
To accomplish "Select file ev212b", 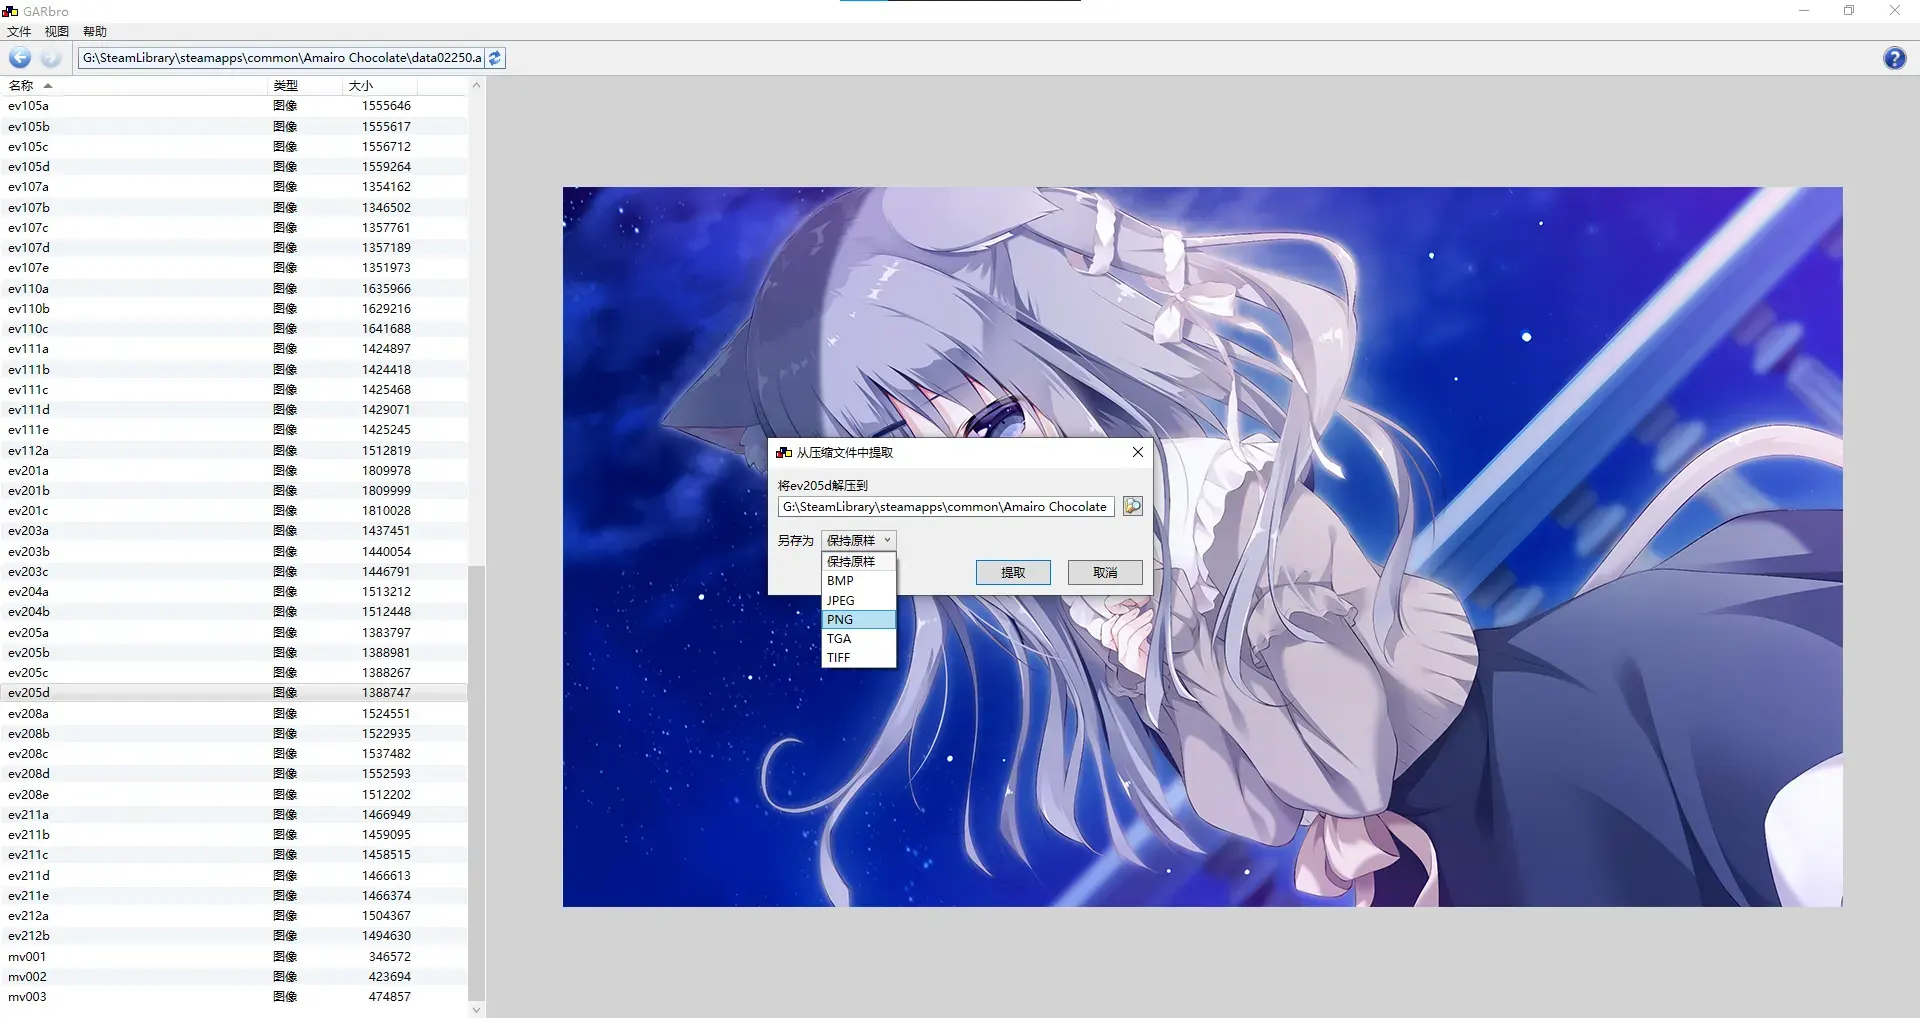I will pos(234,935).
